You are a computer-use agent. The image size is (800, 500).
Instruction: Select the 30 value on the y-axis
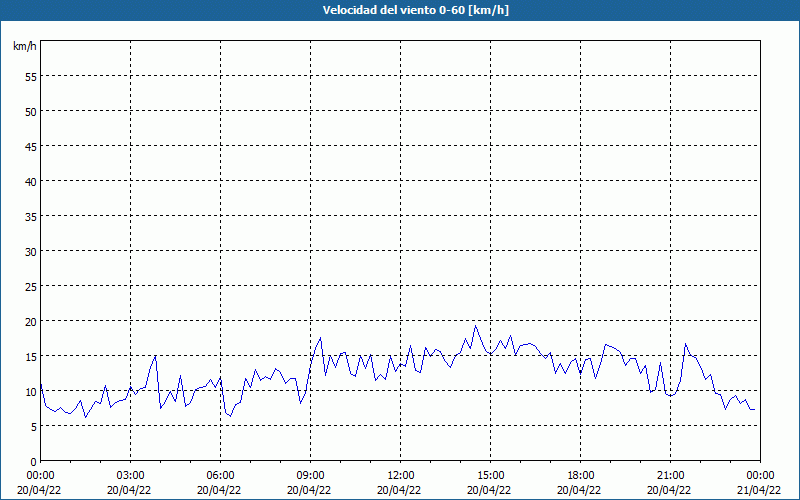[x=31, y=252]
